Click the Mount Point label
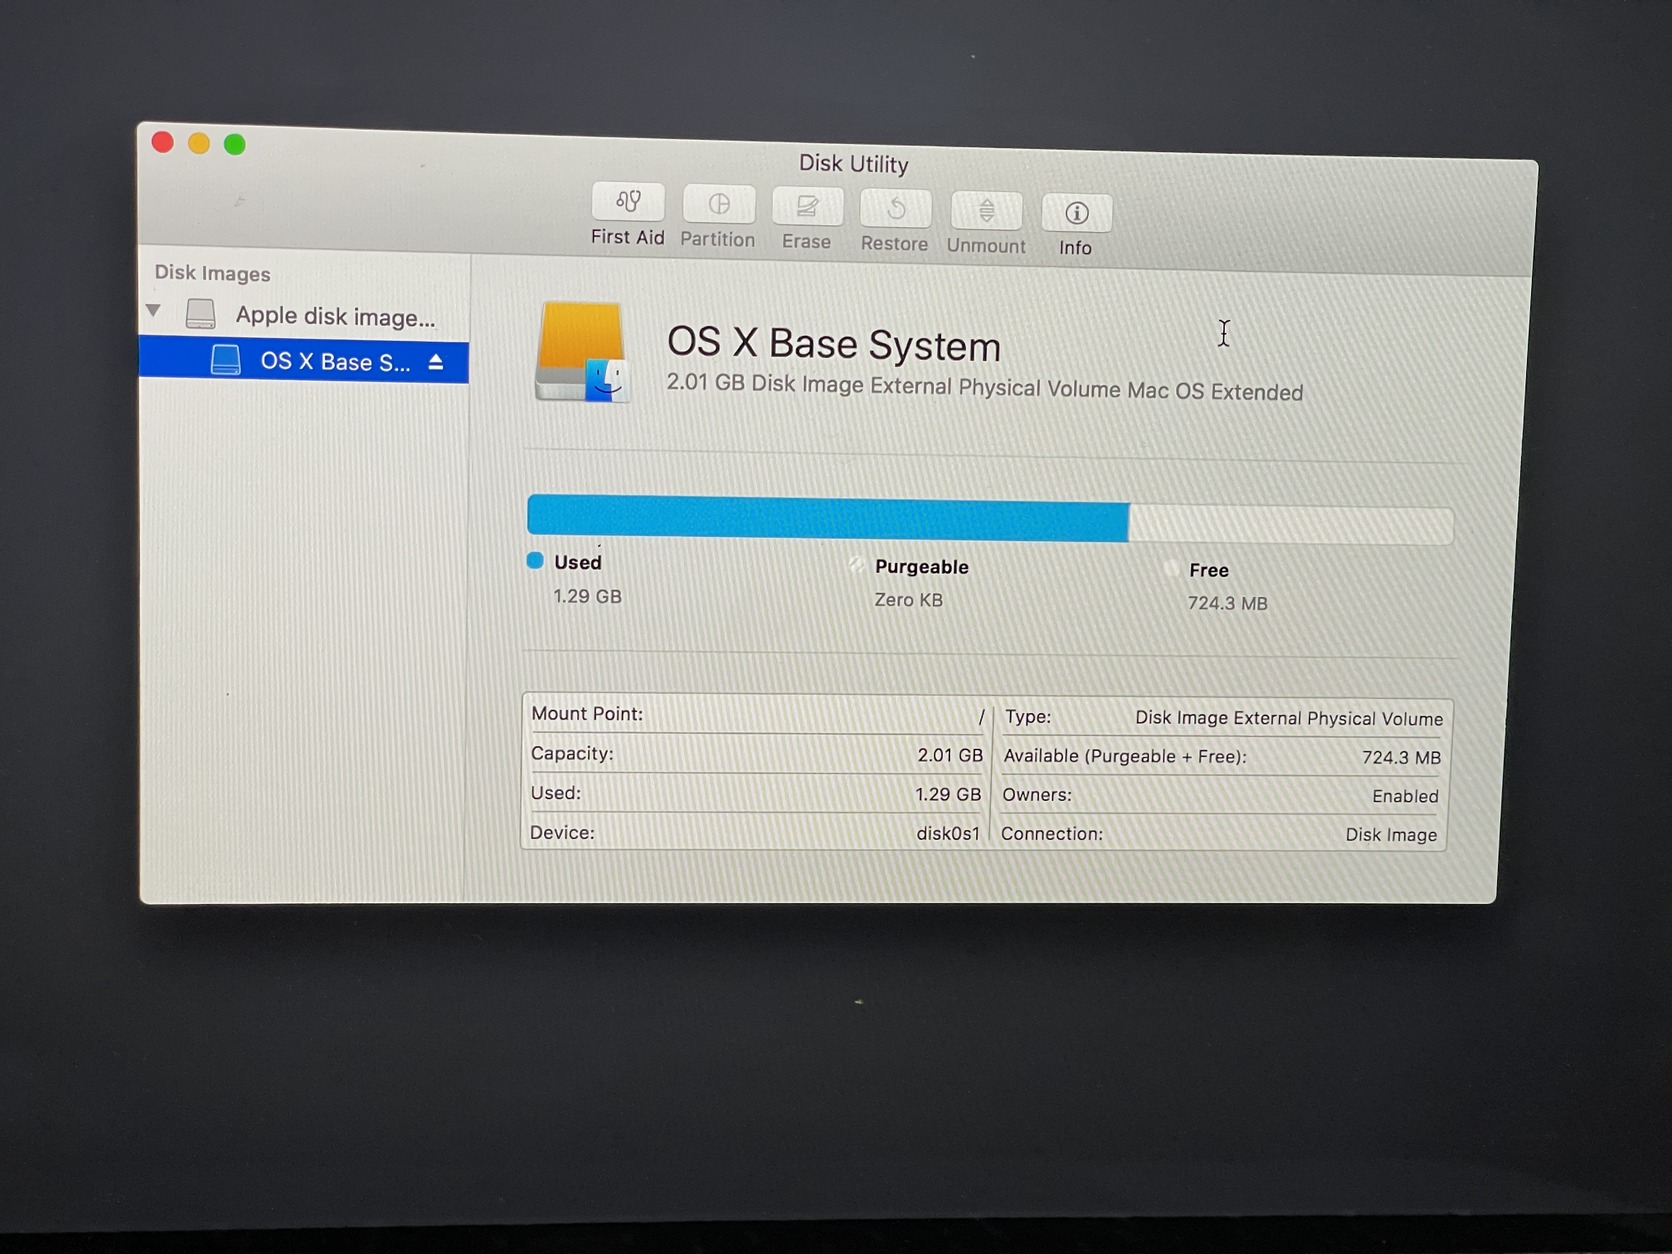 [x=587, y=714]
